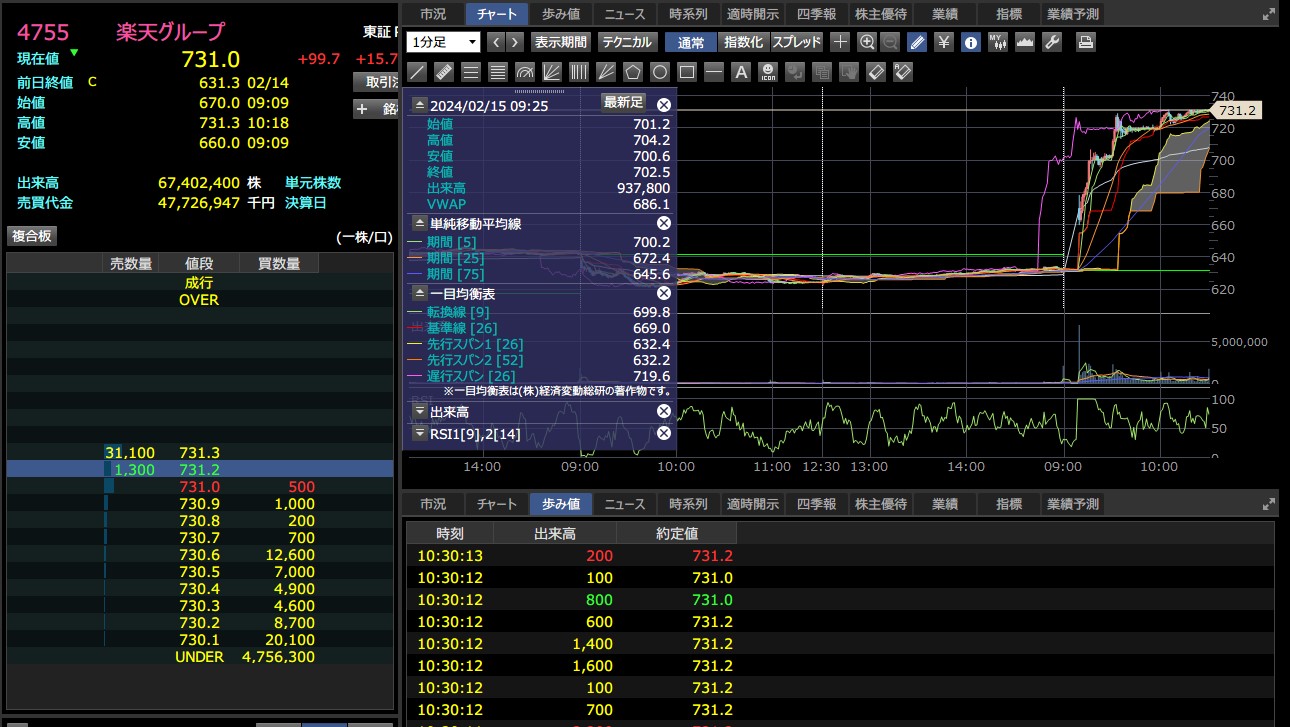This screenshot has height=727, width=1290.
Task: Click the 表示期間 button
Action: [561, 42]
